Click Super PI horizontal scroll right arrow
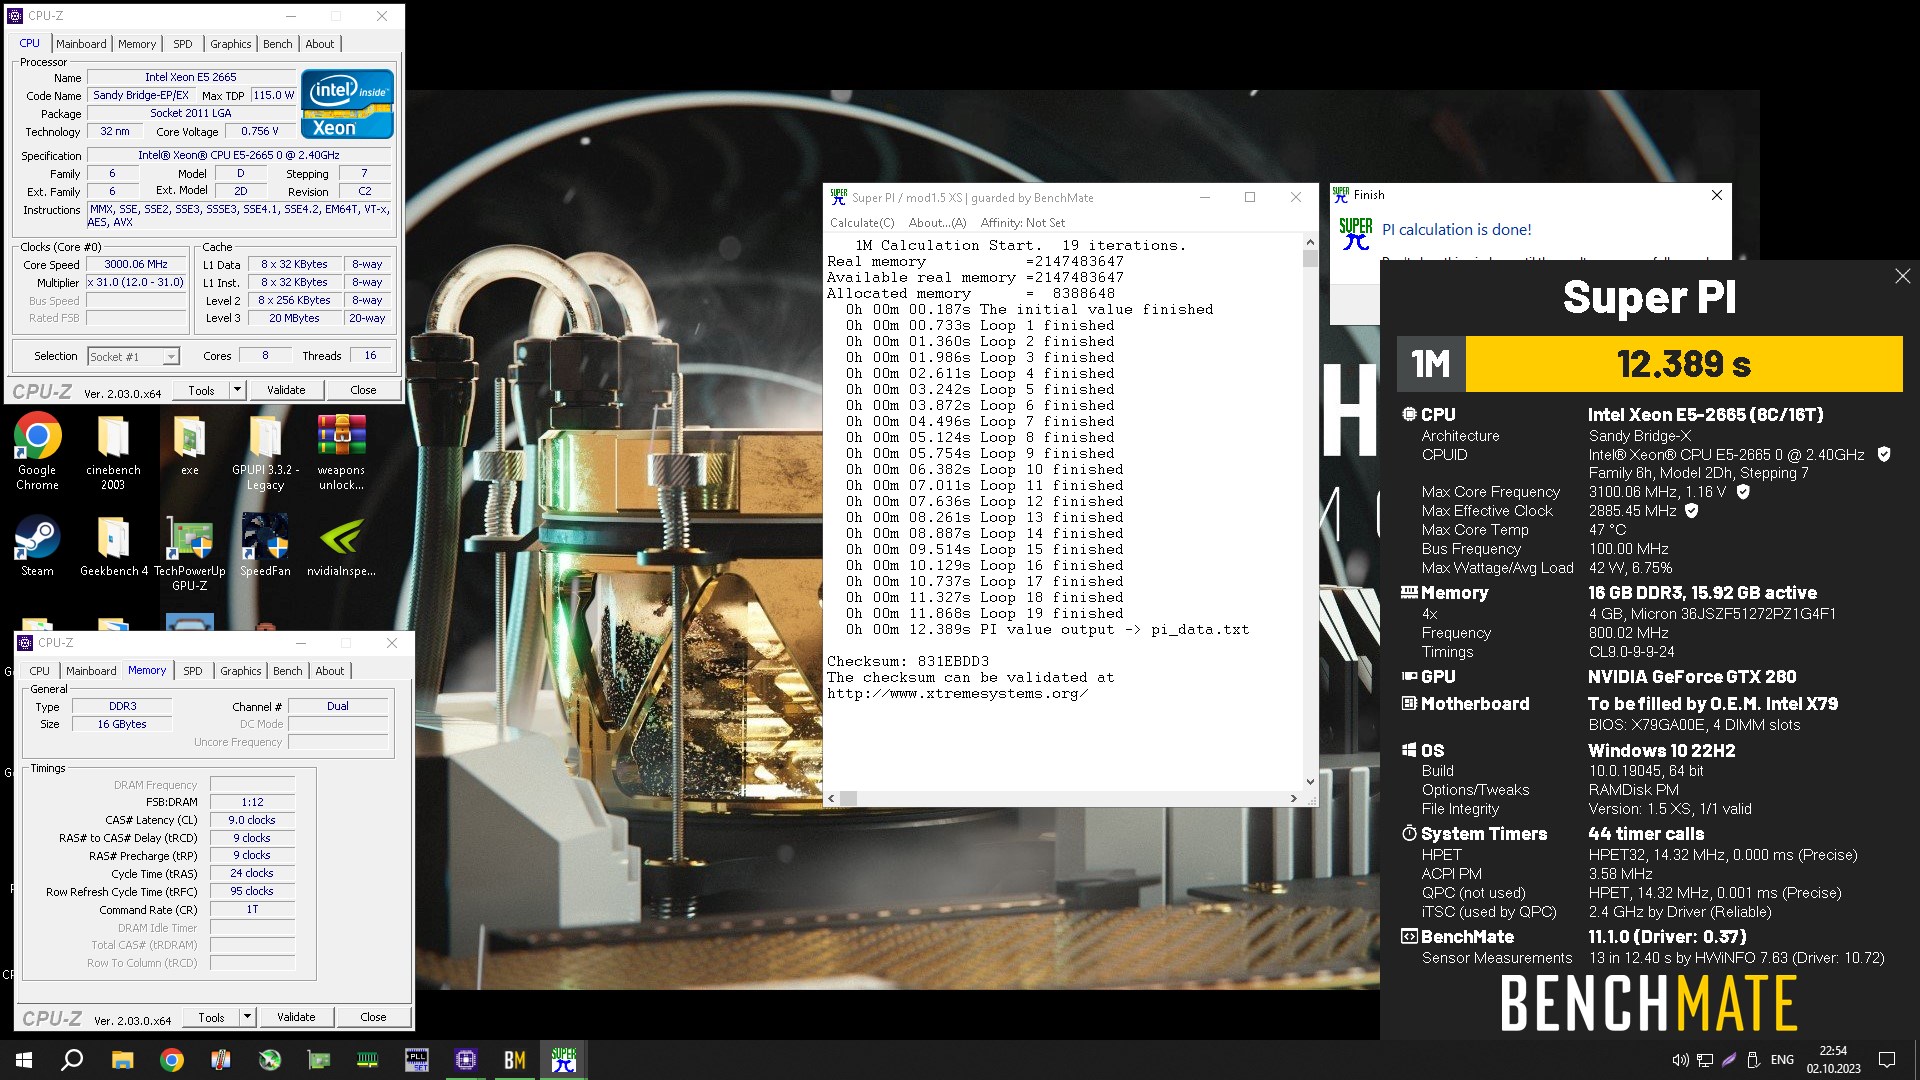 coord(1294,798)
